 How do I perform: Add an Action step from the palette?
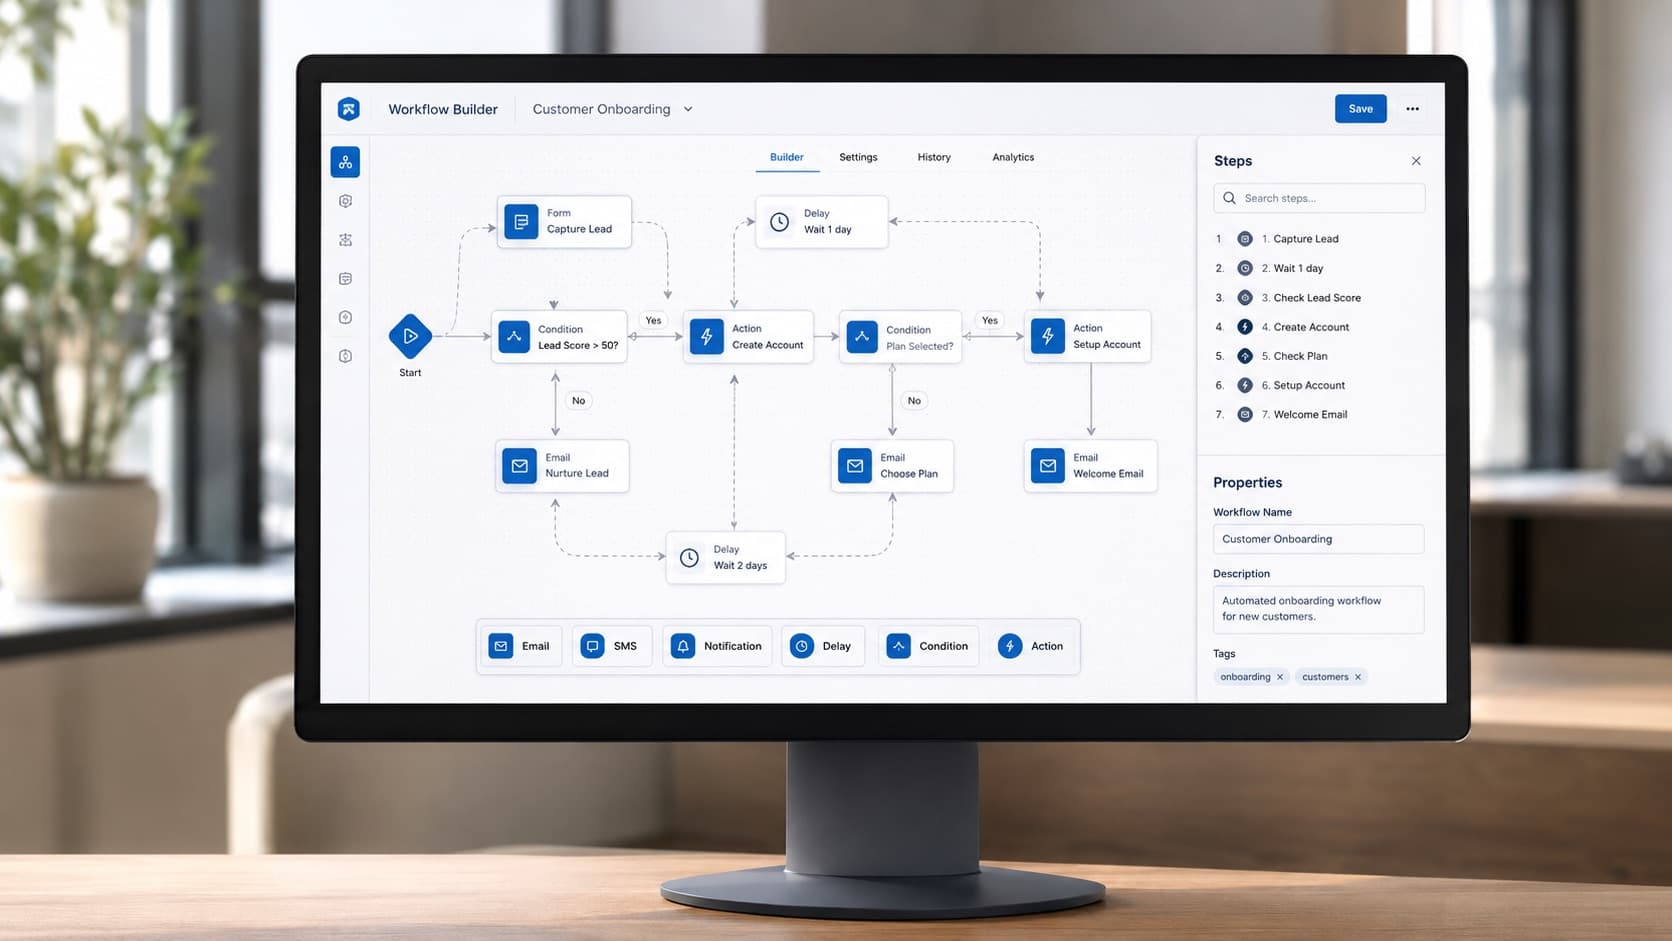pos(1032,646)
